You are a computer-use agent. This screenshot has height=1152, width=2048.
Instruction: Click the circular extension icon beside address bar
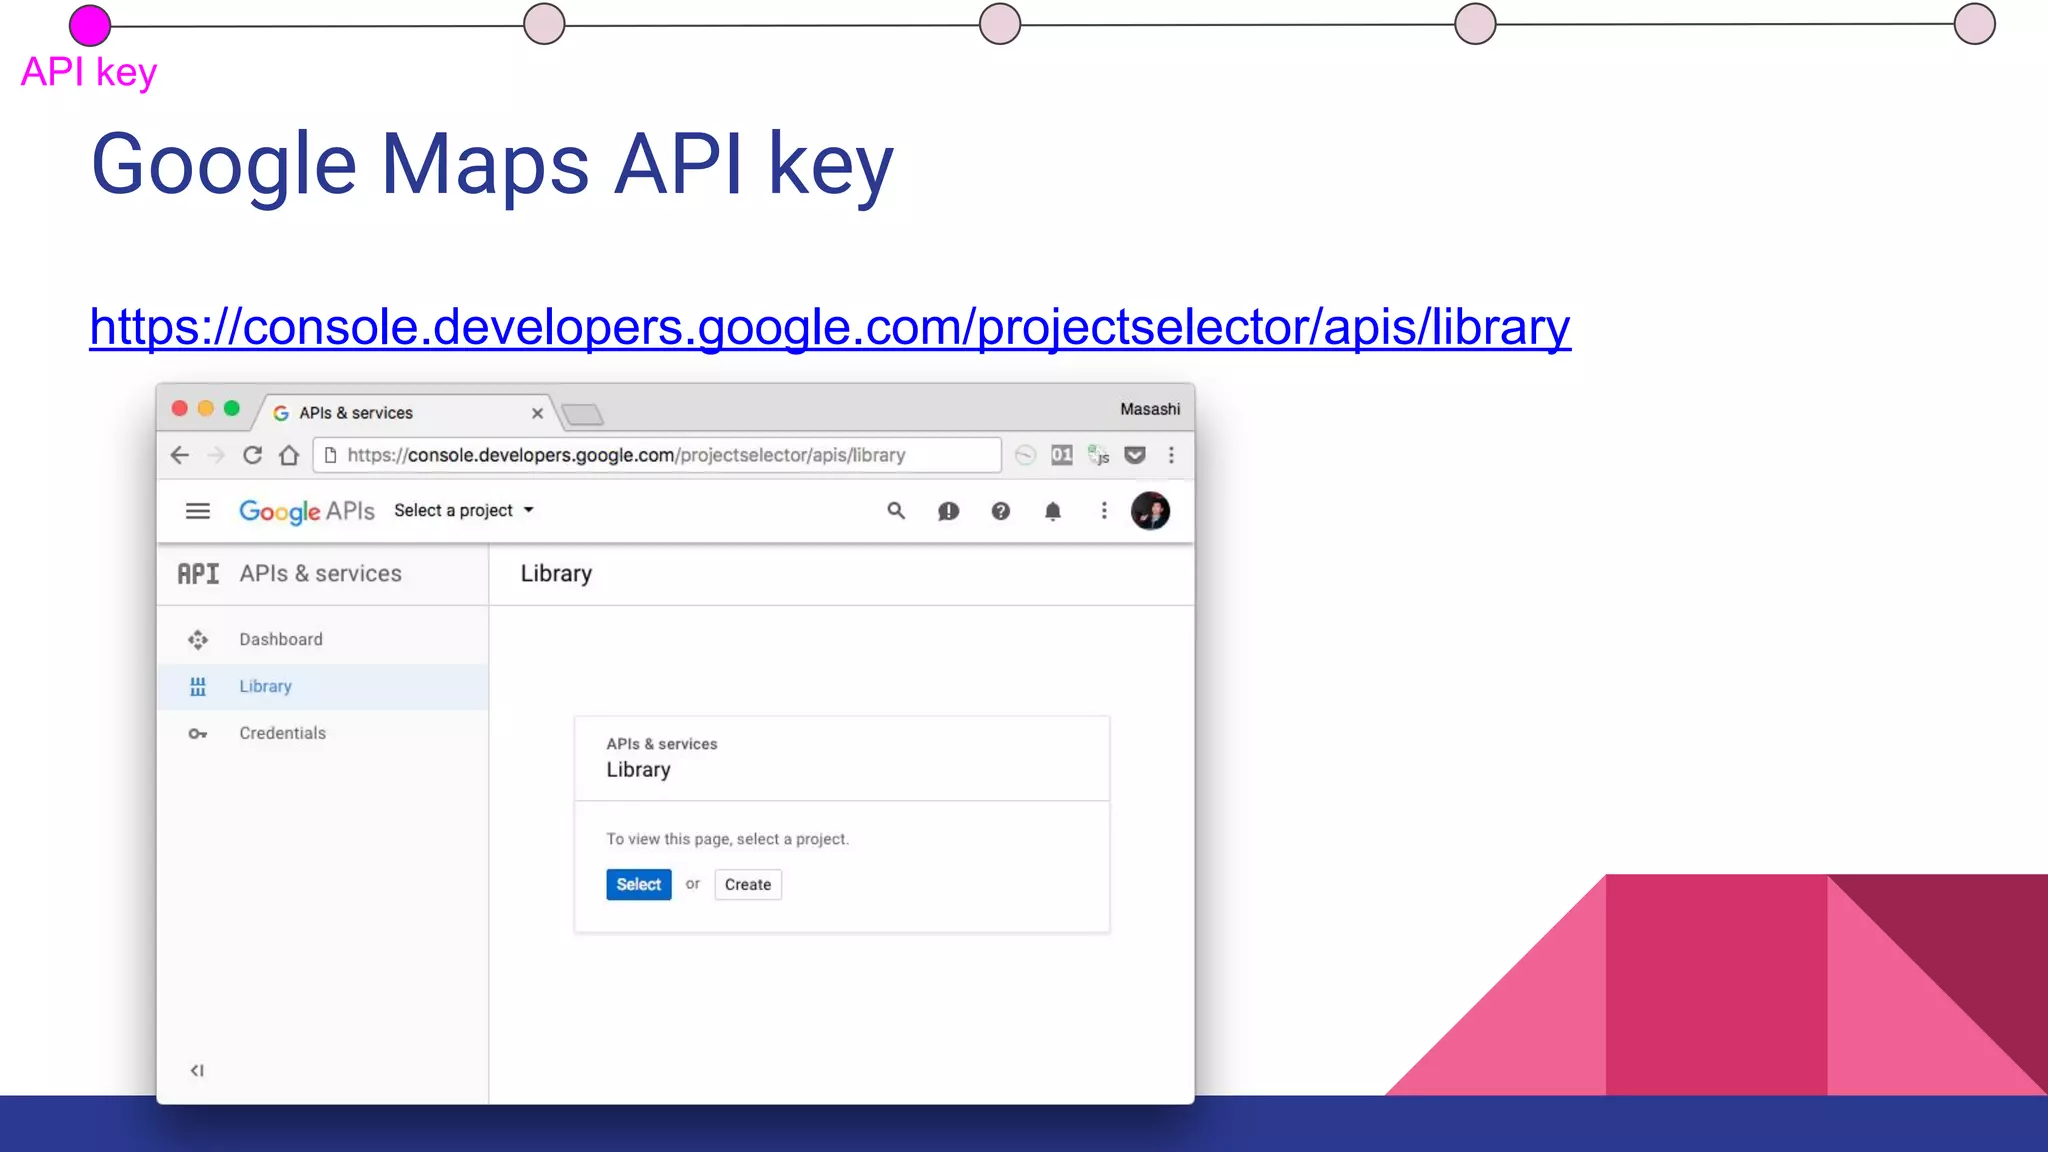click(1025, 455)
